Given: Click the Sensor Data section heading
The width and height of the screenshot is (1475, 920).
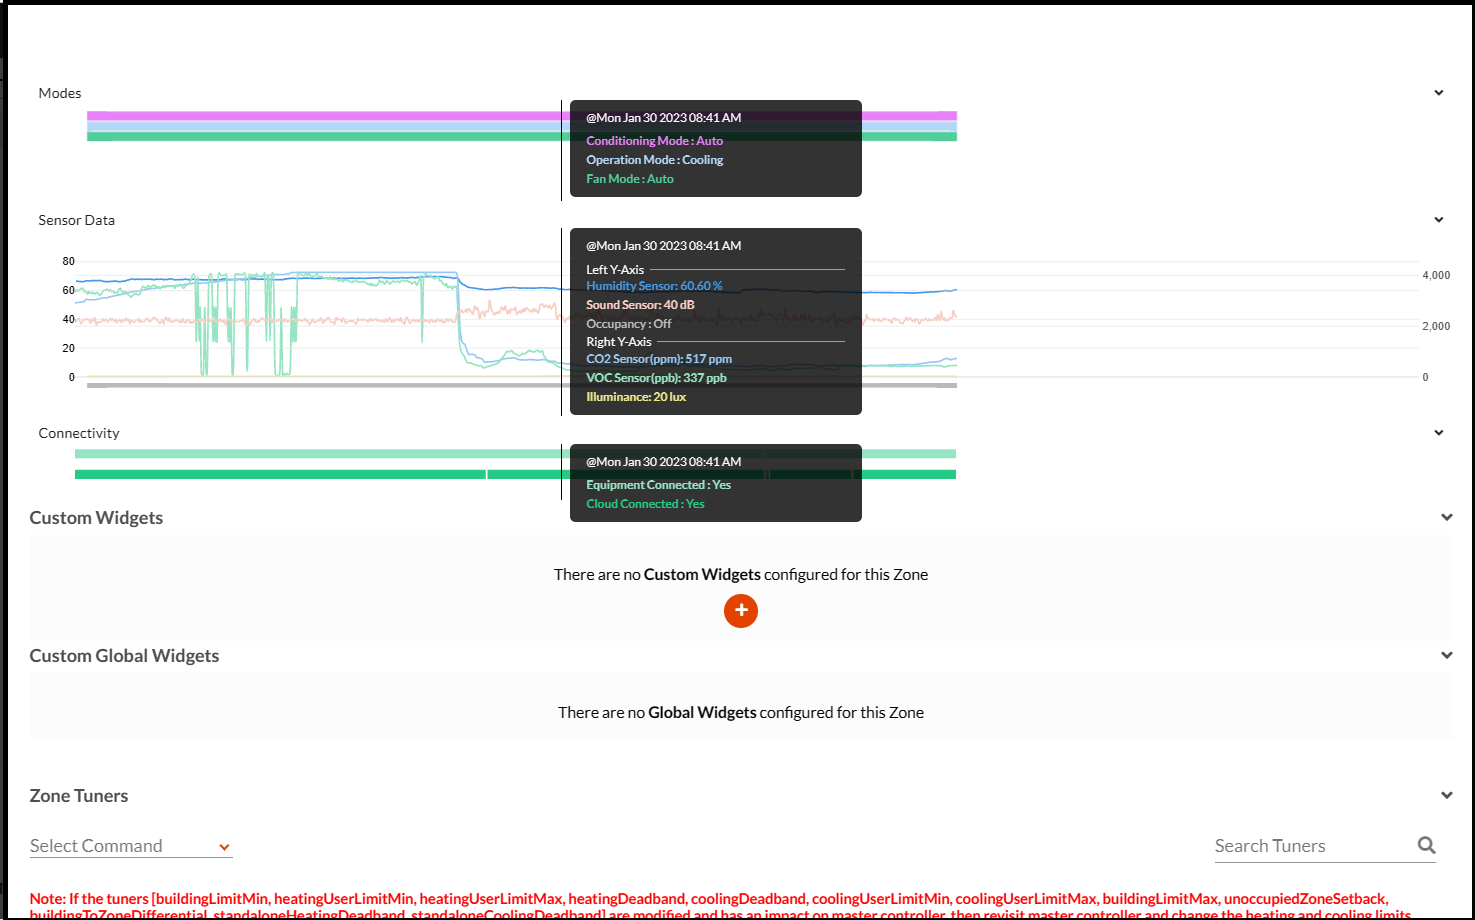Looking at the screenshot, I should point(77,220).
